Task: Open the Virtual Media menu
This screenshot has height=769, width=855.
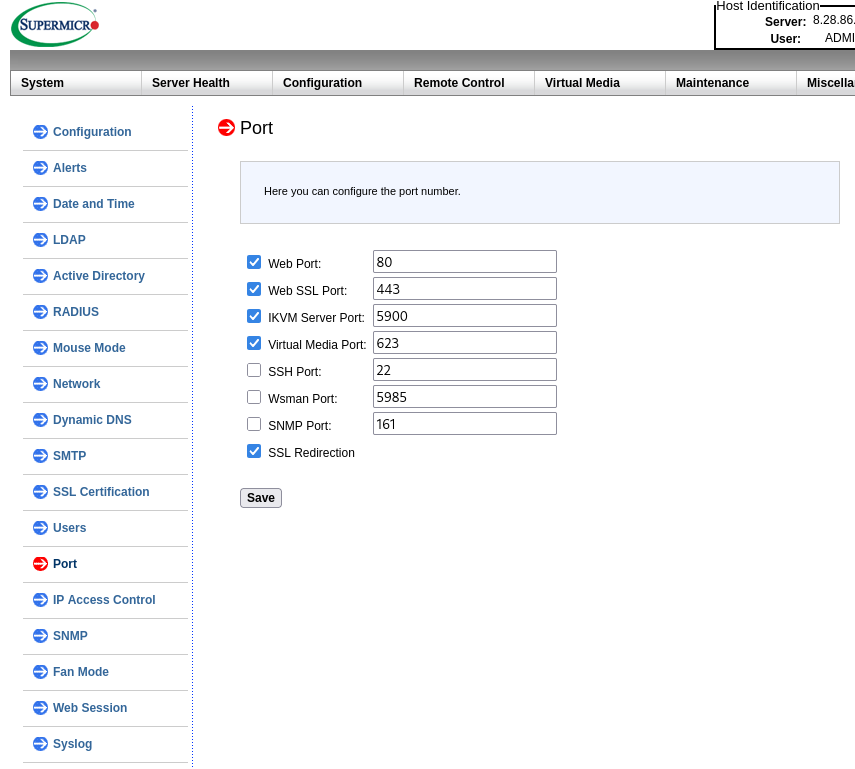Action: tap(582, 83)
